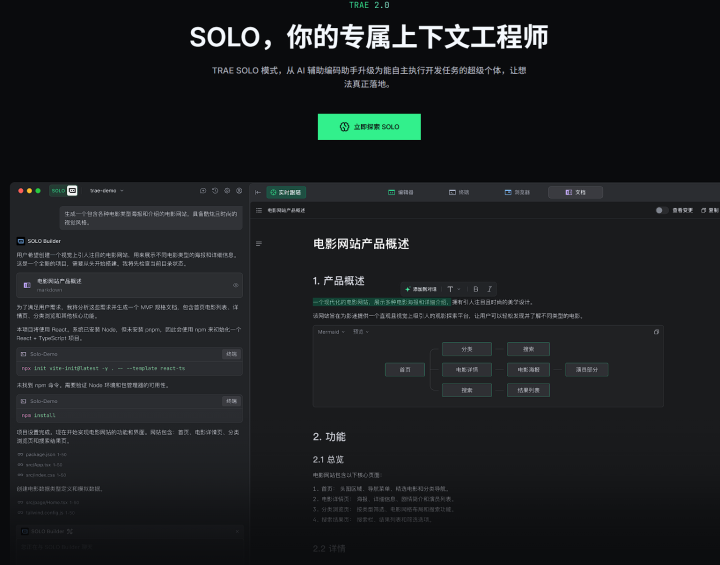Click the user profile icon
This screenshot has height=565, width=720.
pyautogui.click(x=239, y=190)
